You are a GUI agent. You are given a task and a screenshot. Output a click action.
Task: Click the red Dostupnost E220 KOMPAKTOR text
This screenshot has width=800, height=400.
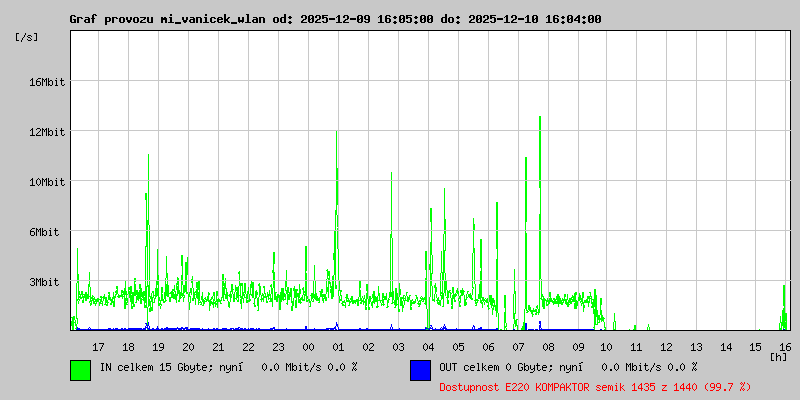click(x=595, y=386)
